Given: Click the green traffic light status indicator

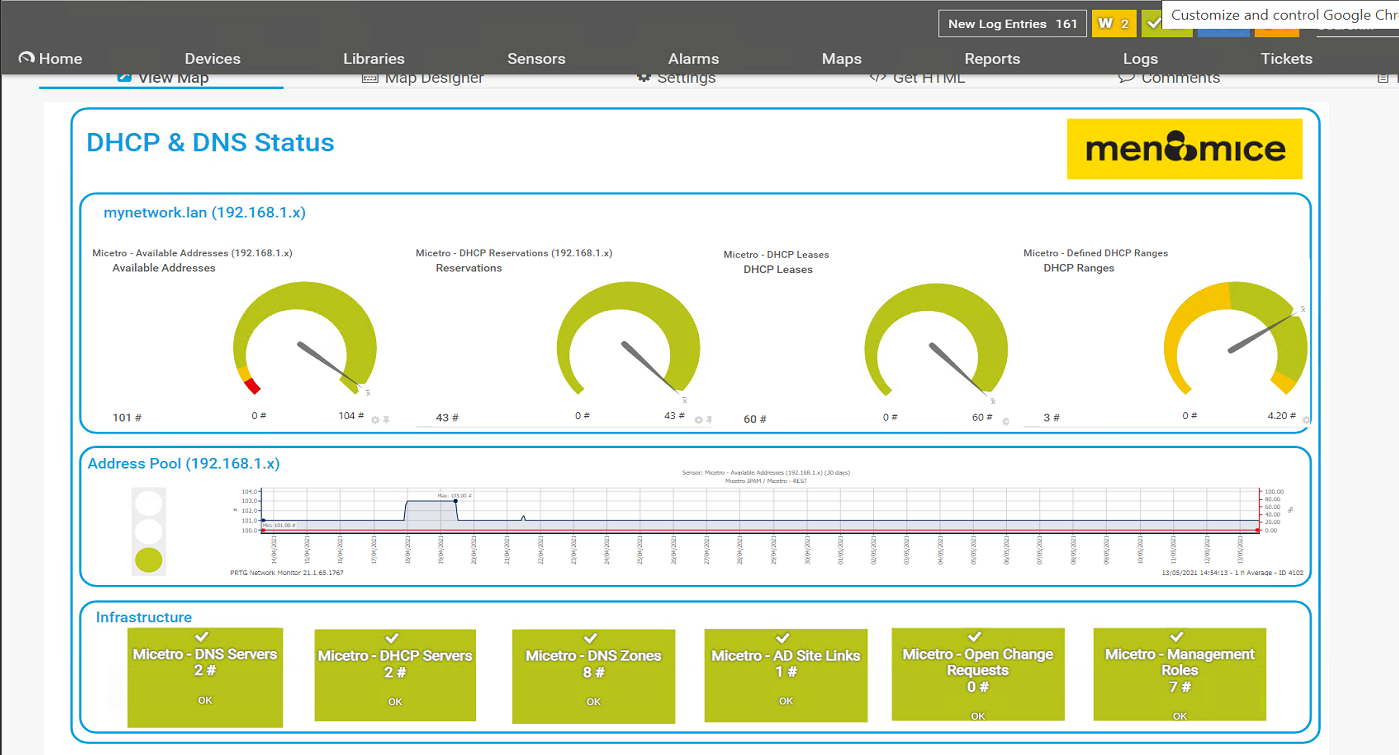Looking at the screenshot, I should point(148,560).
